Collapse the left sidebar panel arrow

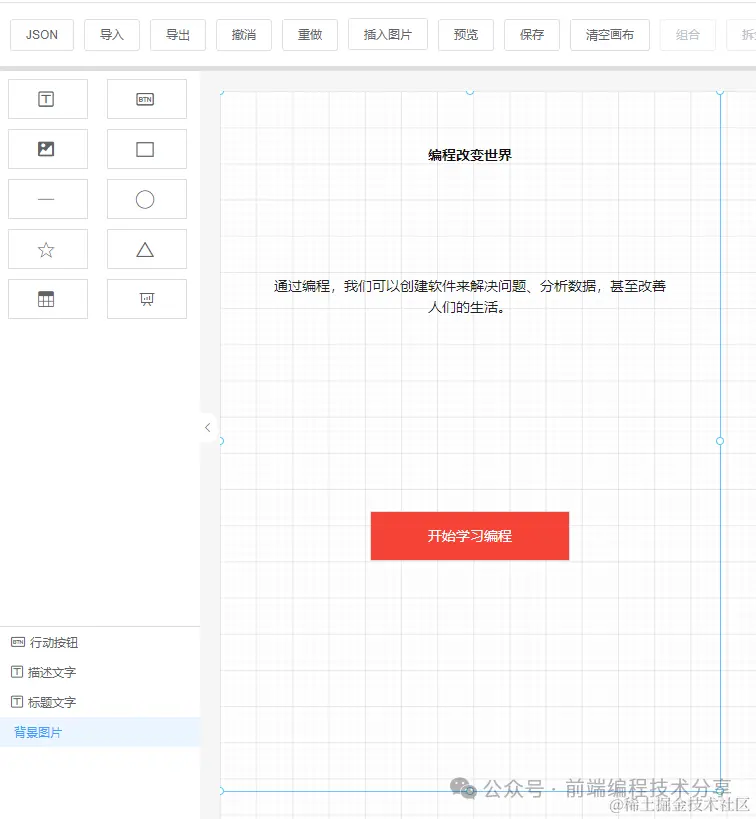pos(207,428)
